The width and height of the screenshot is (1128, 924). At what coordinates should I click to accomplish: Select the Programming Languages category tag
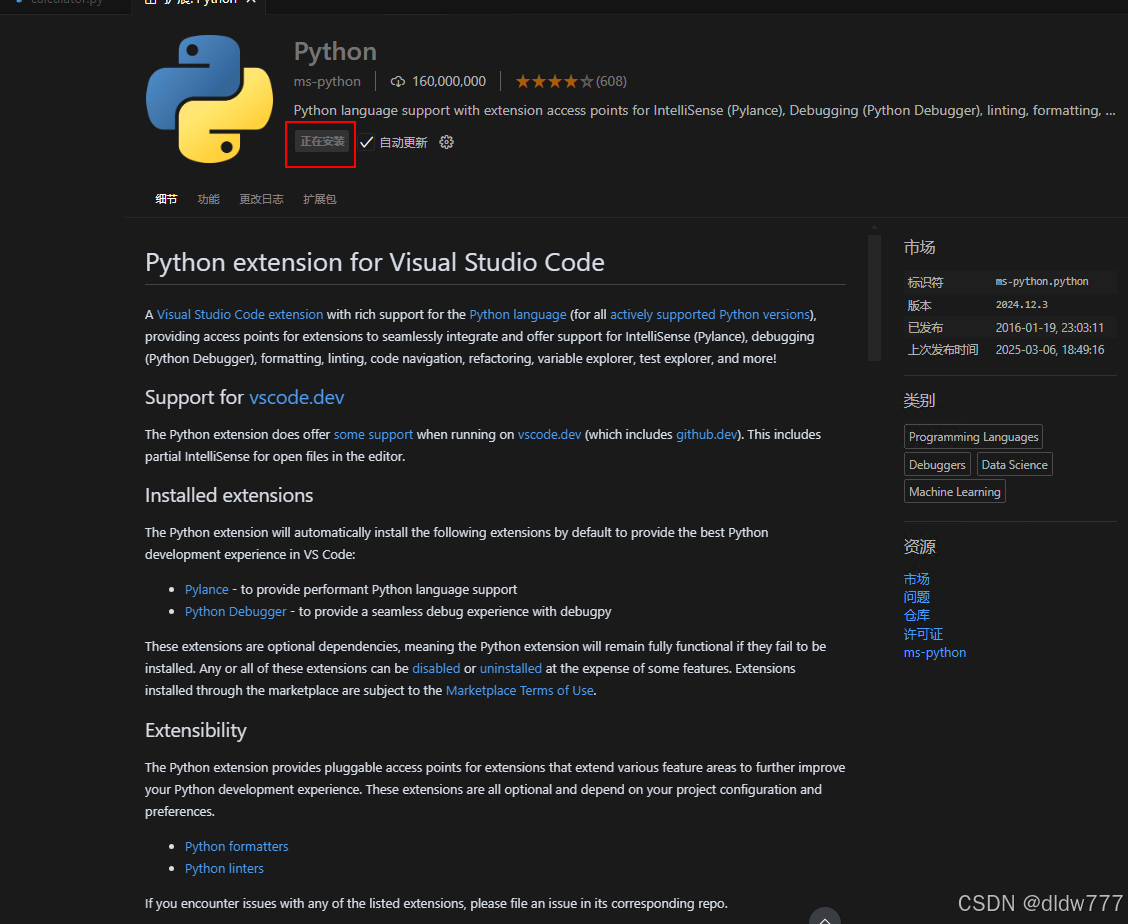point(973,437)
